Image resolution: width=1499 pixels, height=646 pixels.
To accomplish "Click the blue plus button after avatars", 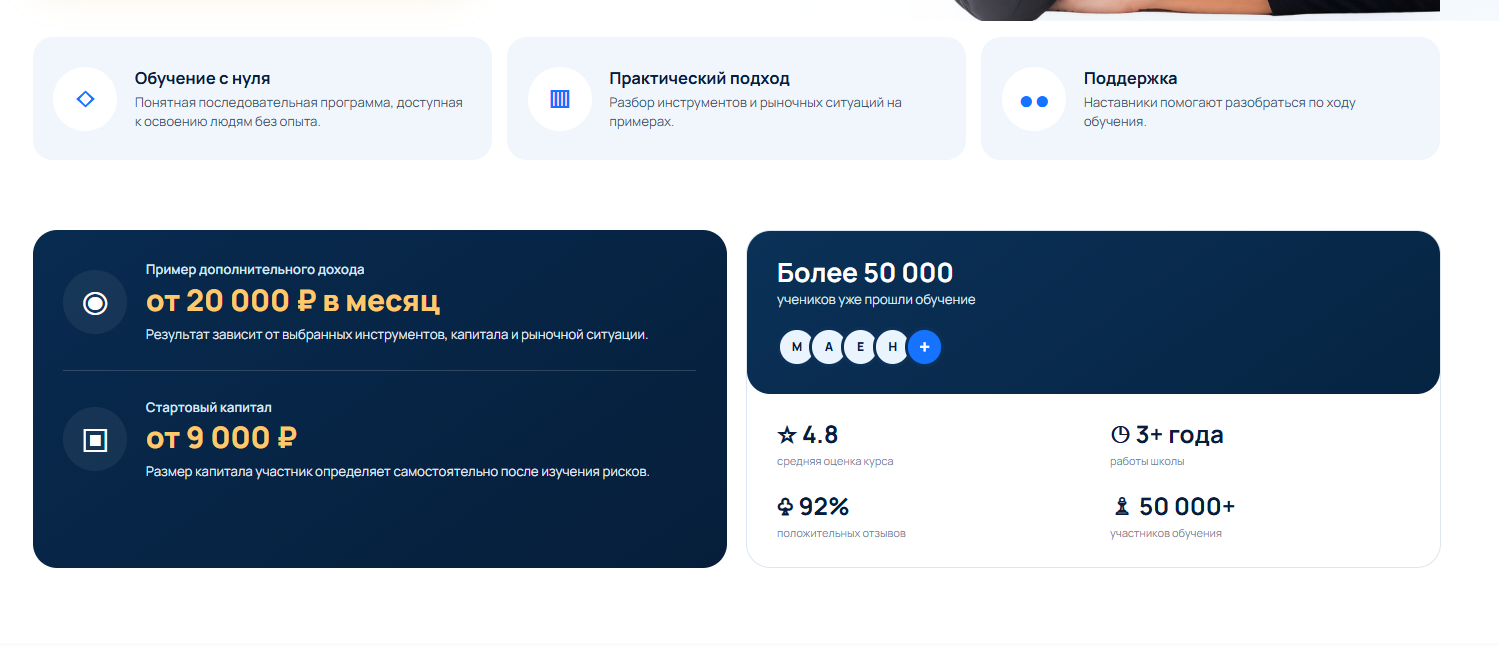I will 924,347.
